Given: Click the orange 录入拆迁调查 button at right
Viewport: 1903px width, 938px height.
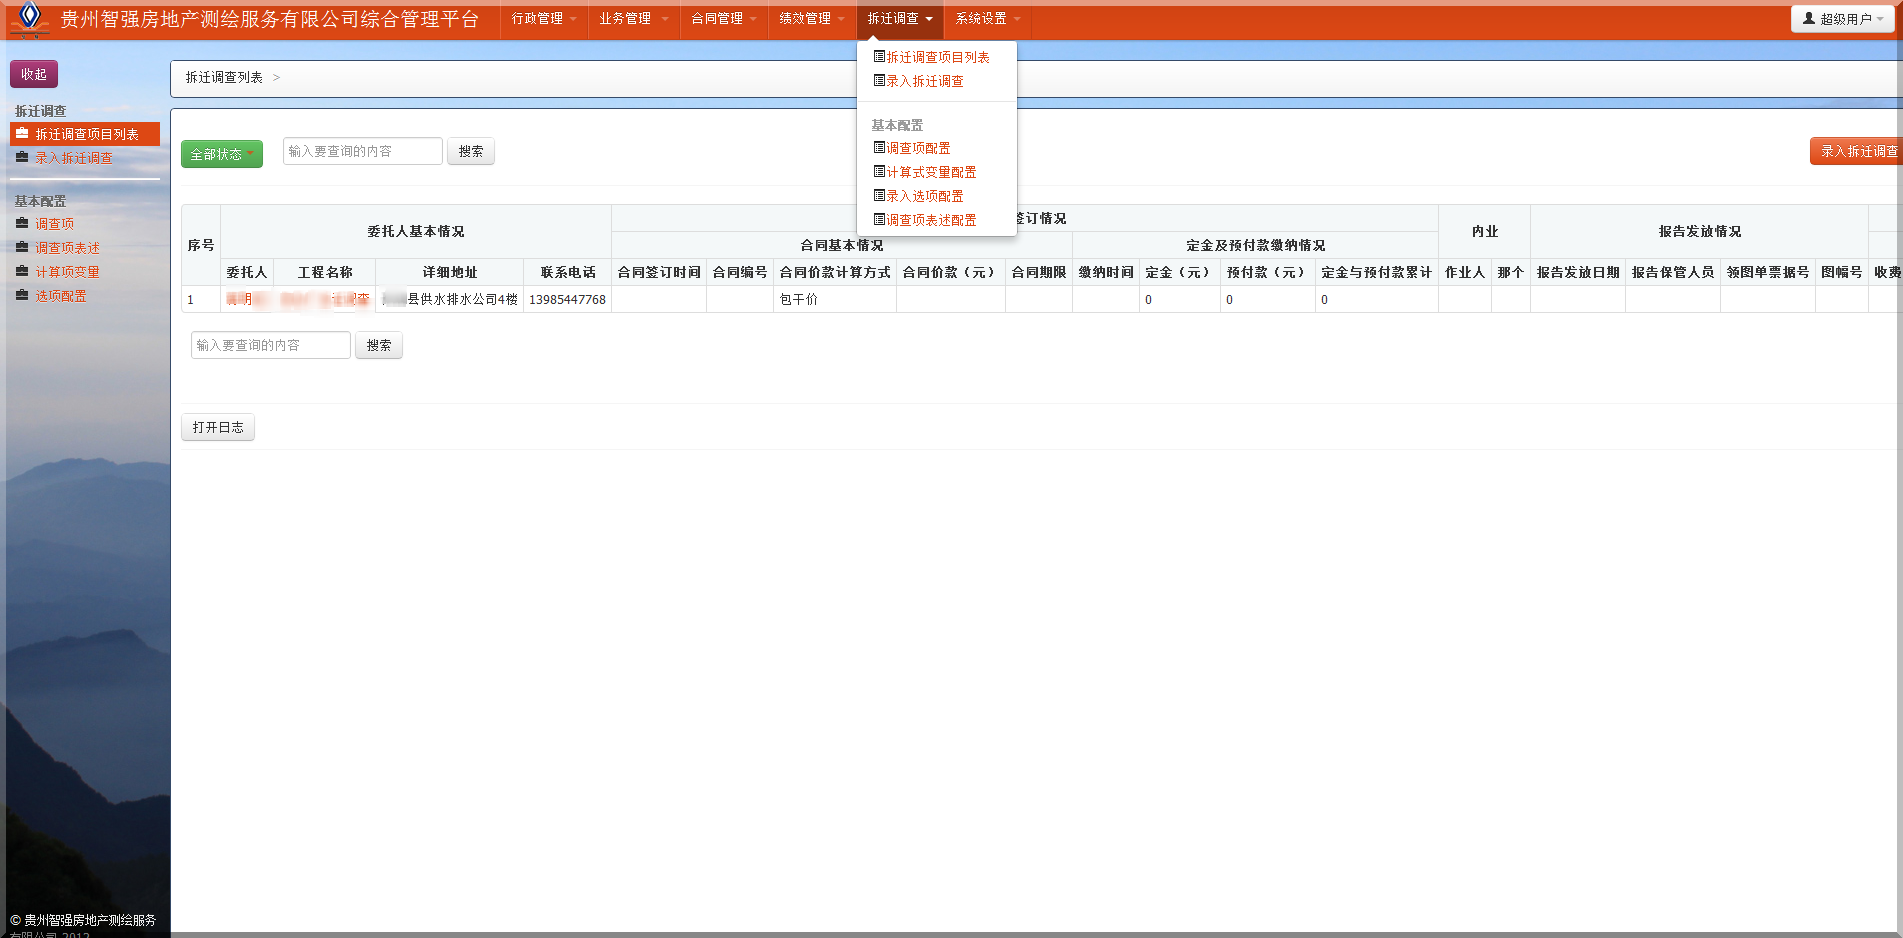Looking at the screenshot, I should 1858,151.
